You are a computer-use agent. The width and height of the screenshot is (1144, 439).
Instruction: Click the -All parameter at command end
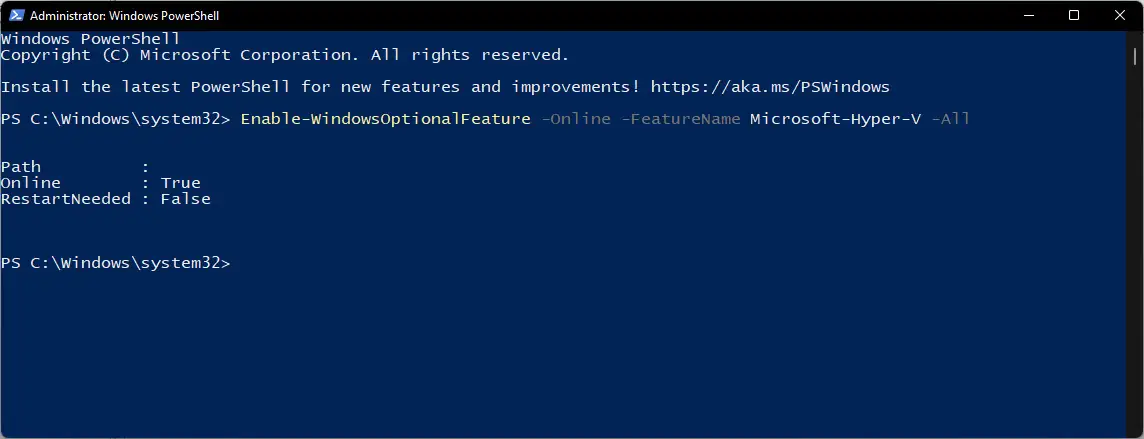click(x=951, y=118)
